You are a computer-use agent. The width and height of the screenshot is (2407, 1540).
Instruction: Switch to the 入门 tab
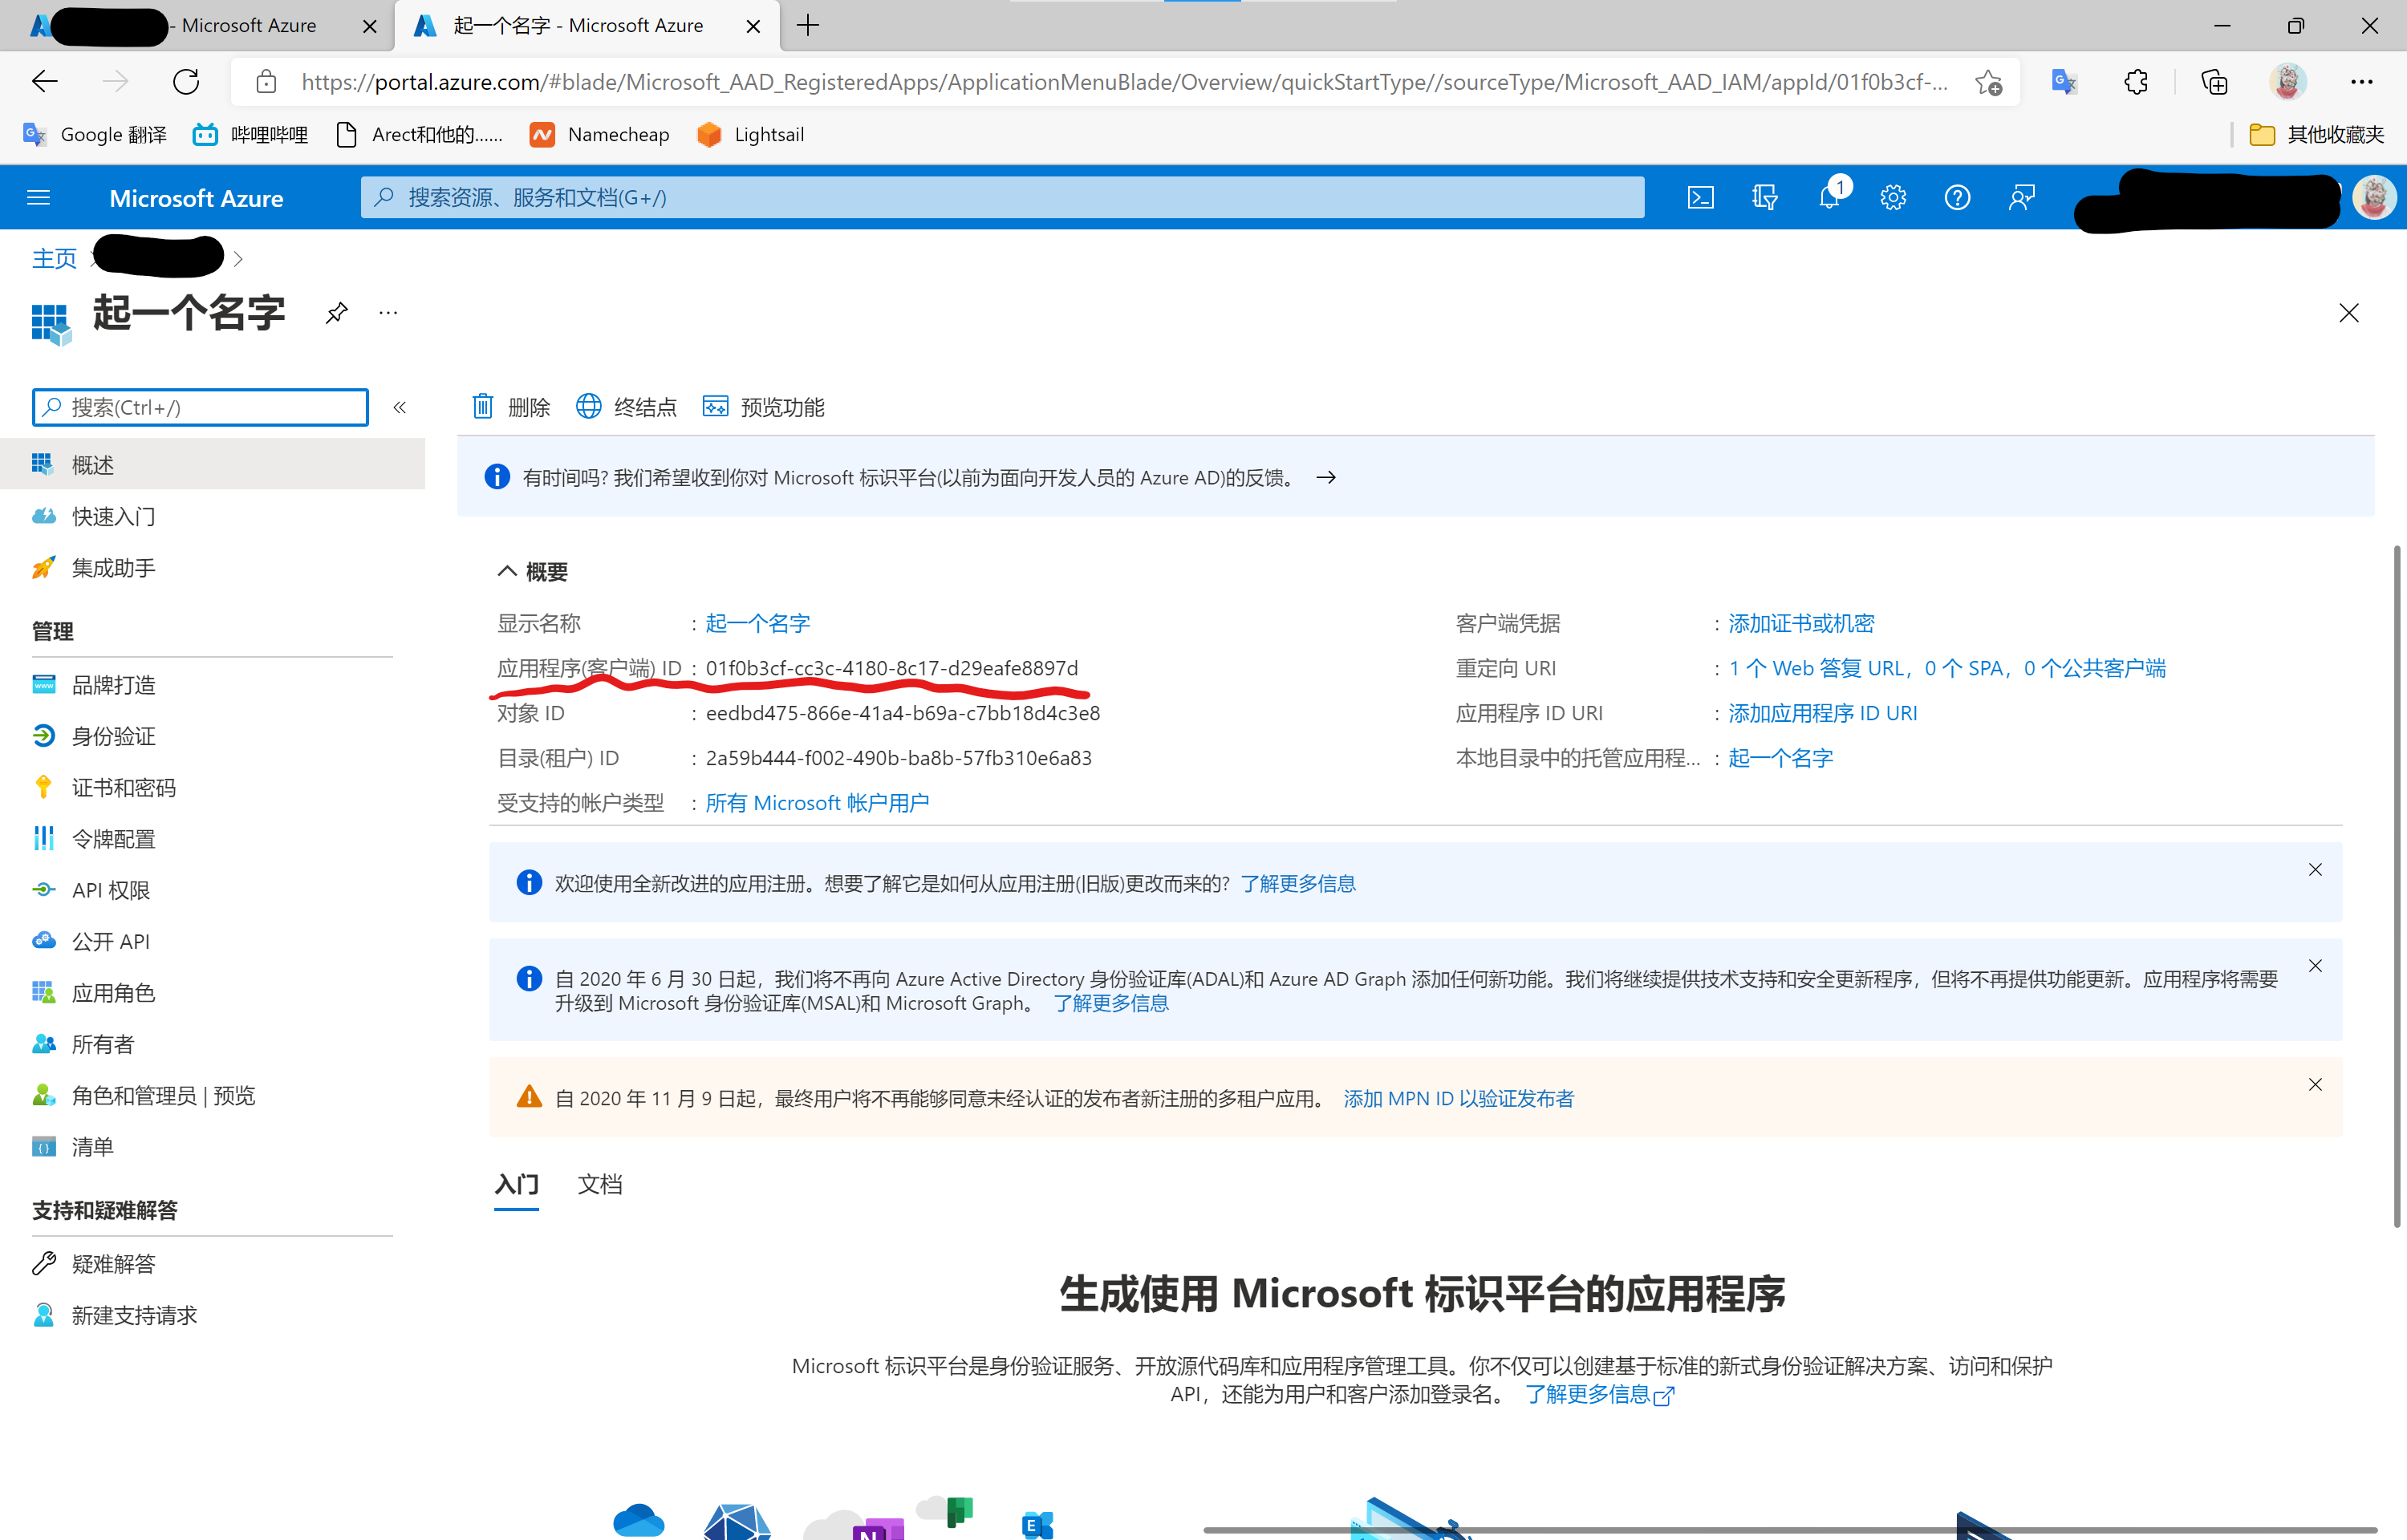tap(517, 1185)
